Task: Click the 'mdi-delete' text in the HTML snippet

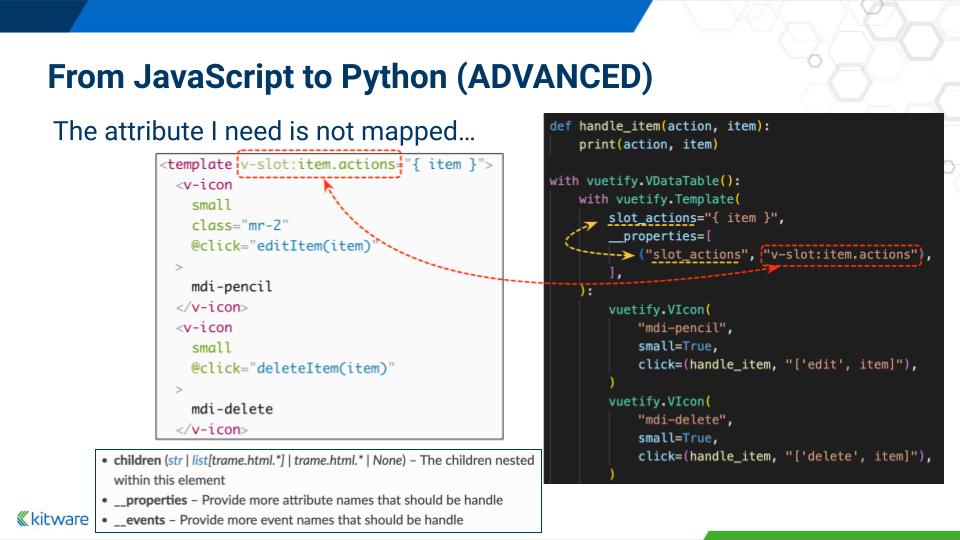Action: click(232, 409)
